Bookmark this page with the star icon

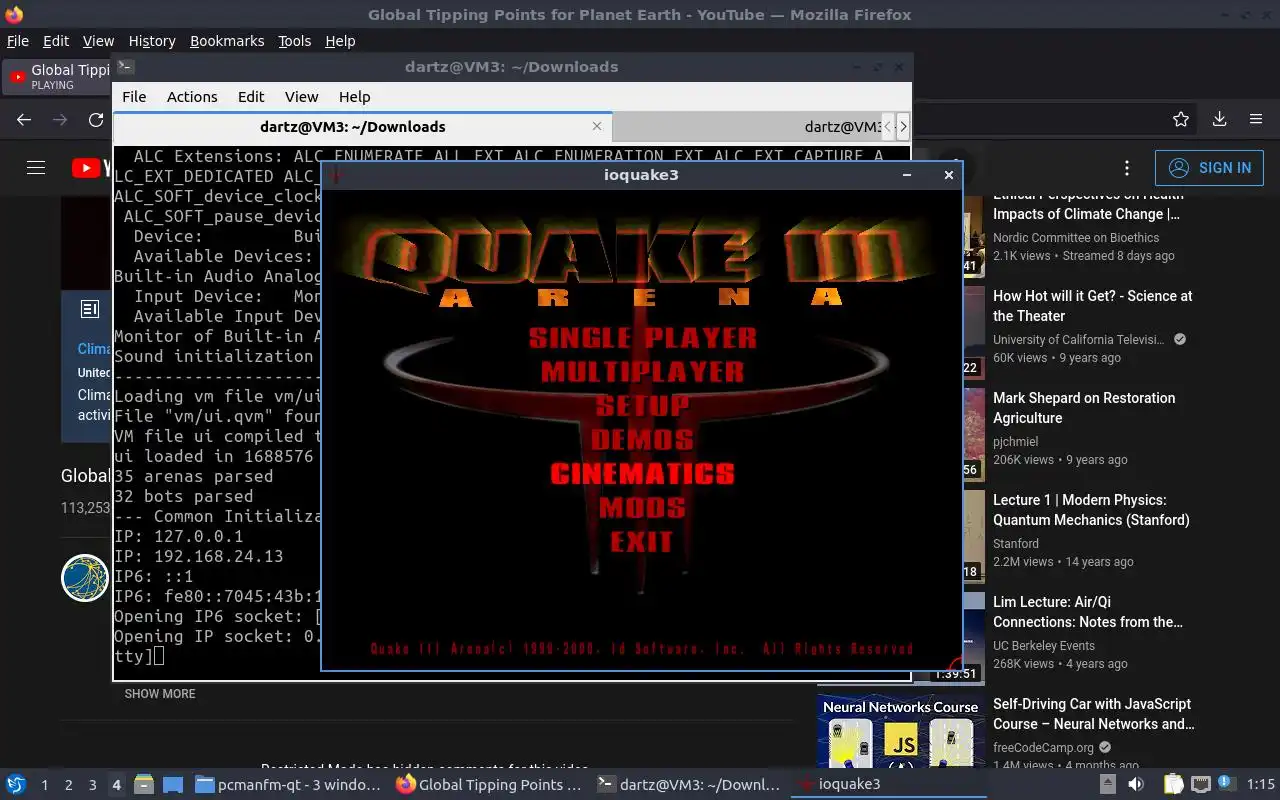pyautogui.click(x=1181, y=119)
